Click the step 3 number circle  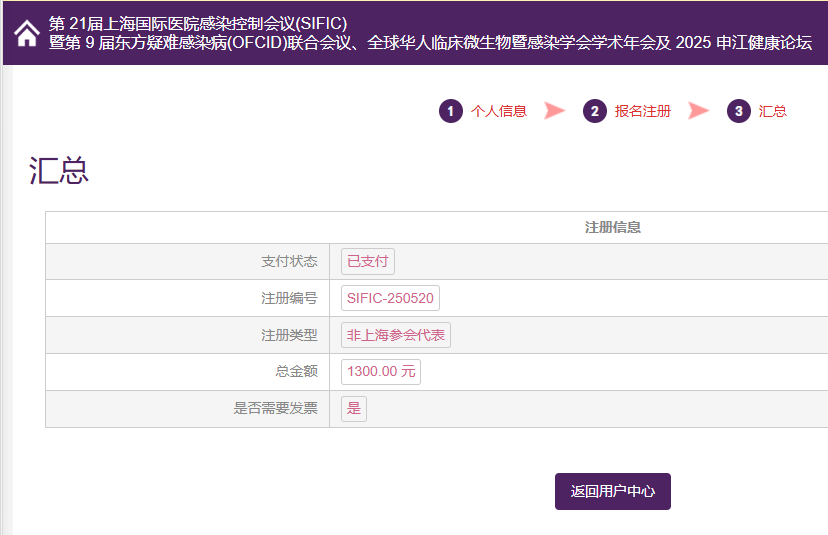click(x=739, y=111)
